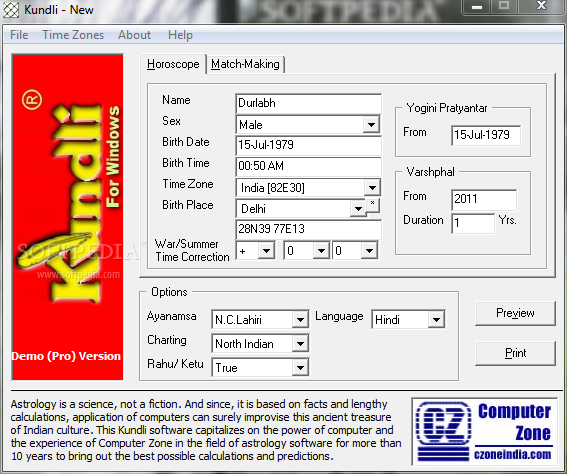Viewport: 567px width, 474px height.
Task: Open the About menu
Action: 134,35
